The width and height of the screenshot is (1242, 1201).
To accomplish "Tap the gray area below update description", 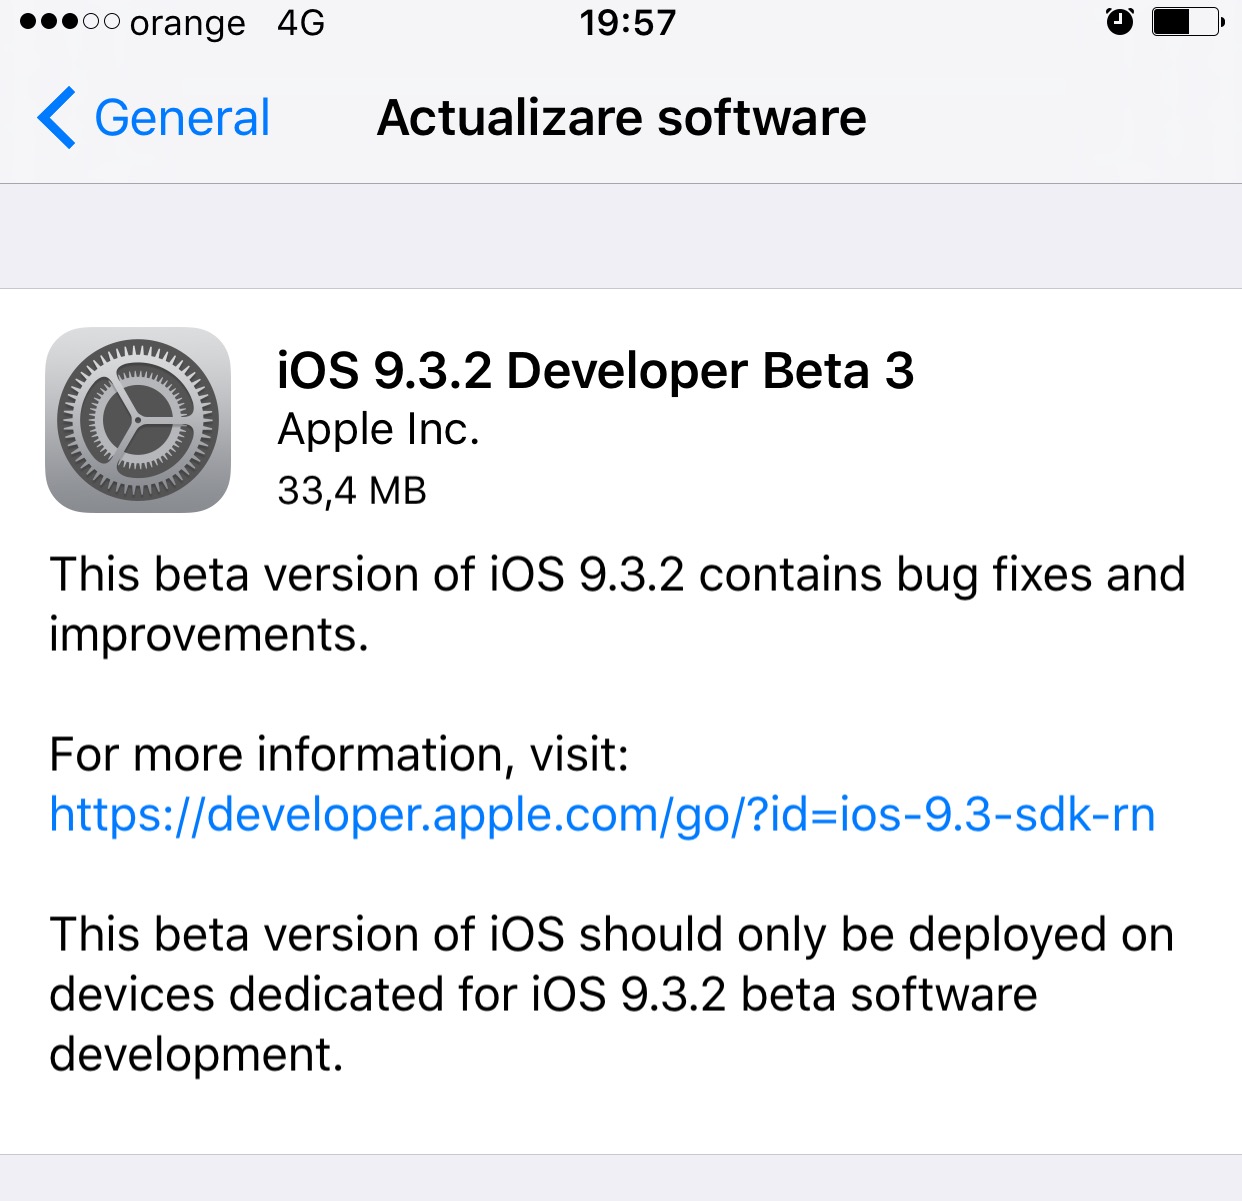I will tap(621, 1178).
